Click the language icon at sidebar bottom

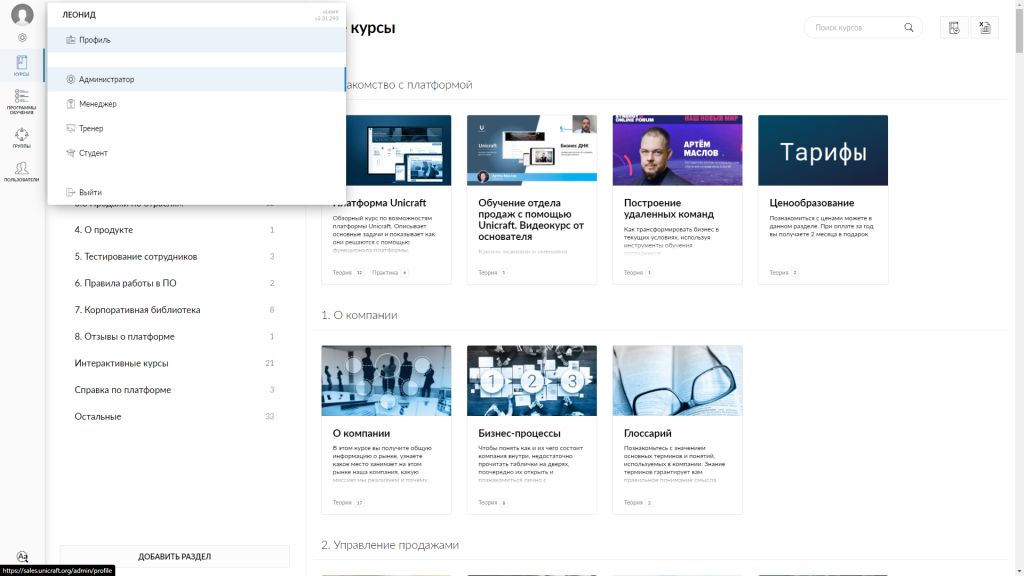point(22,556)
